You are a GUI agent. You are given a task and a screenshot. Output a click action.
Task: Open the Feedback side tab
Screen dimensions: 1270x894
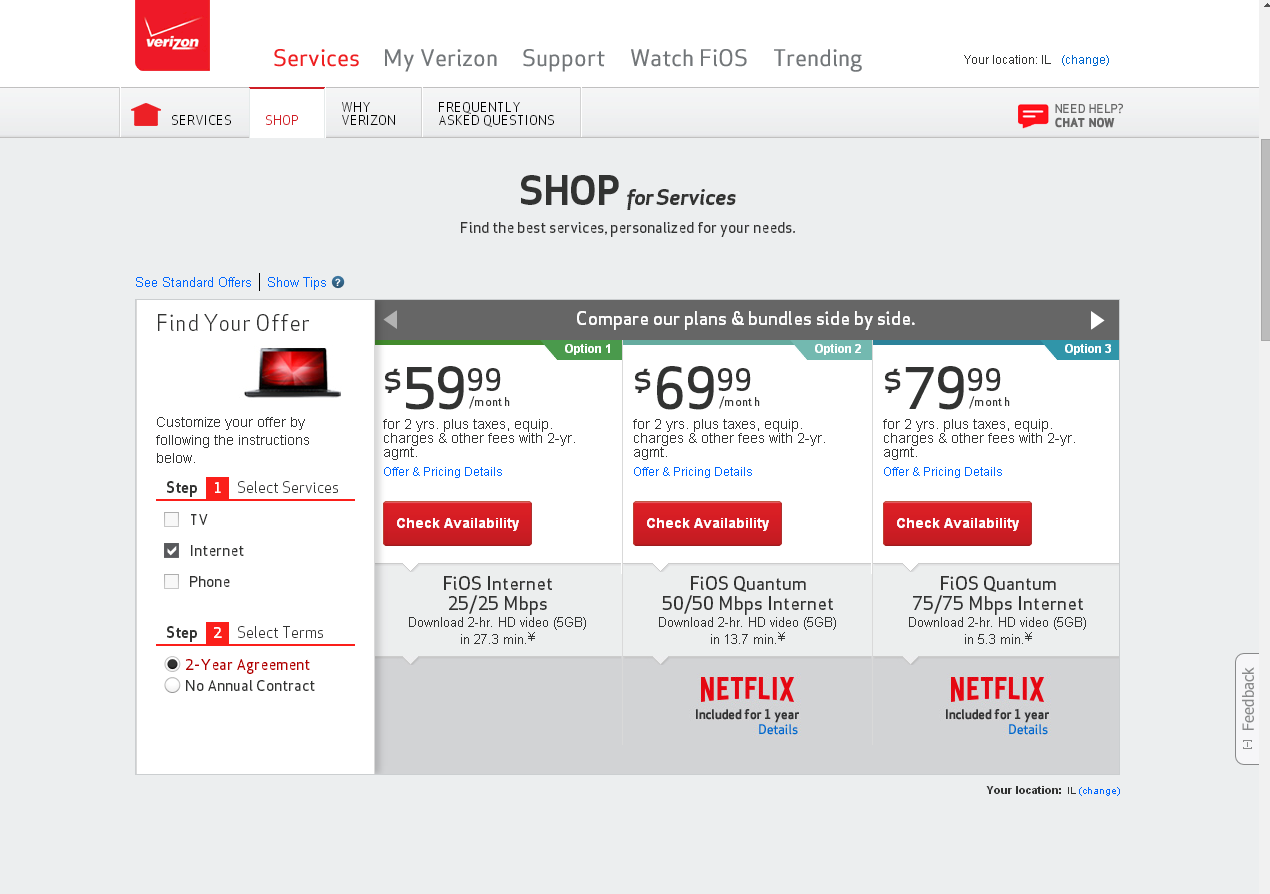1247,709
